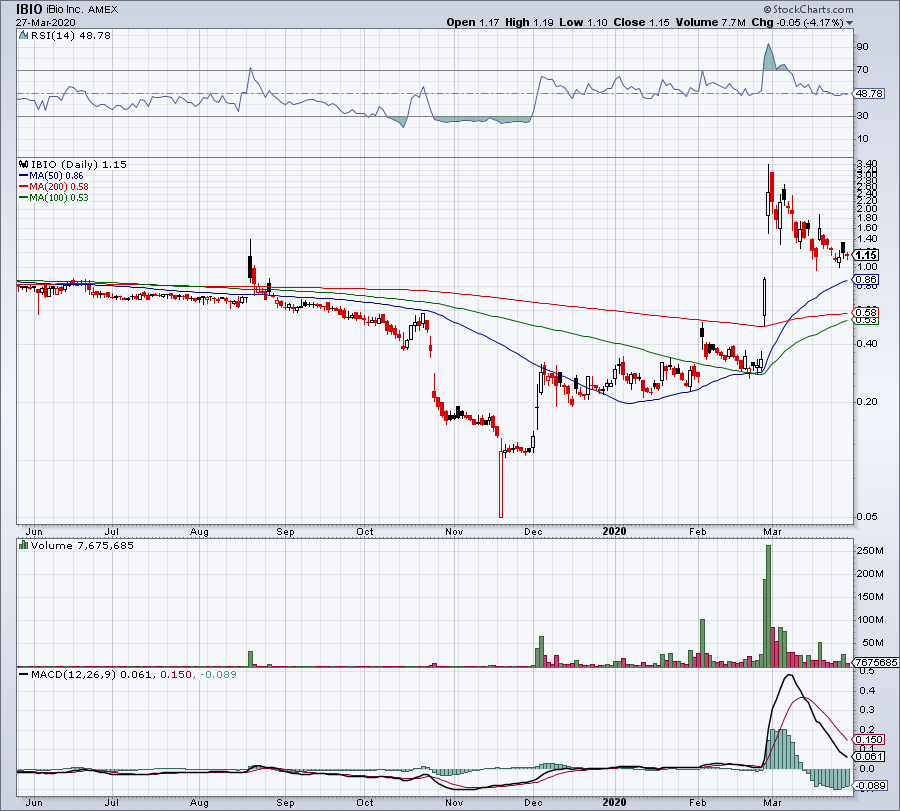Click the tallest green volume bar
This screenshot has width=900, height=811.
pos(769,606)
